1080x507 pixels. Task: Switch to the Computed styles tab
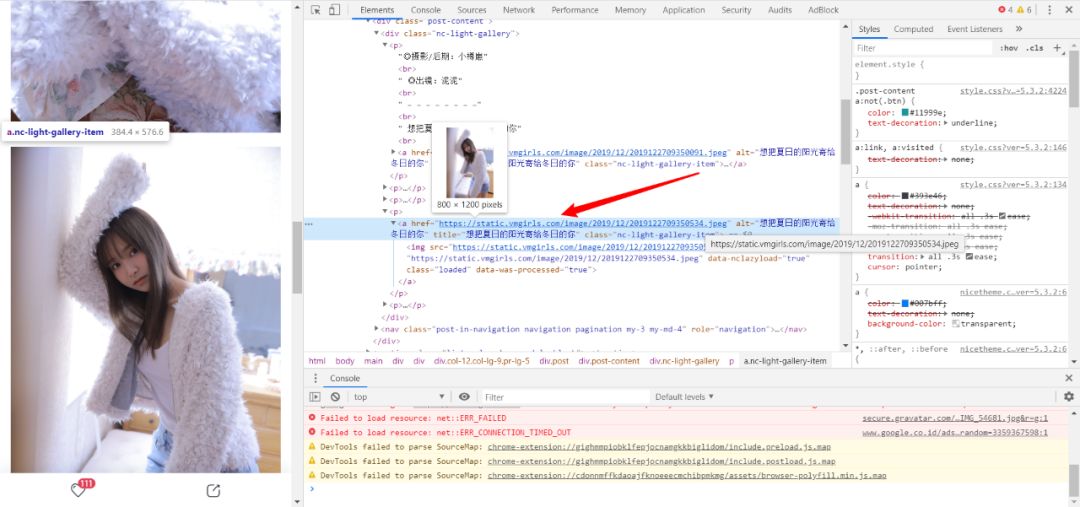pyautogui.click(x=913, y=29)
